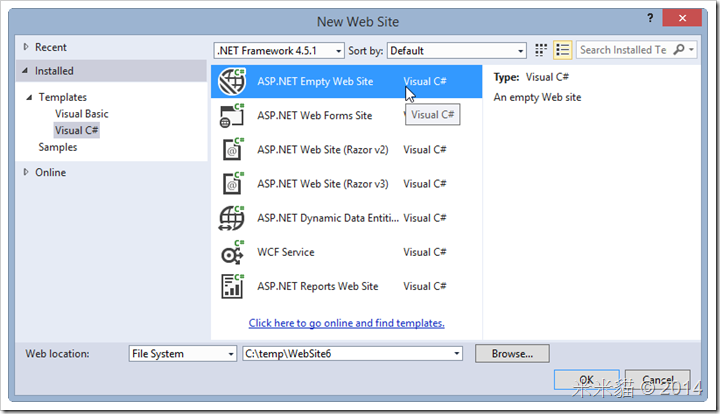
Task: Choose ASP.NET Web Site (Razor v2) template
Action: pyautogui.click(x=346, y=150)
